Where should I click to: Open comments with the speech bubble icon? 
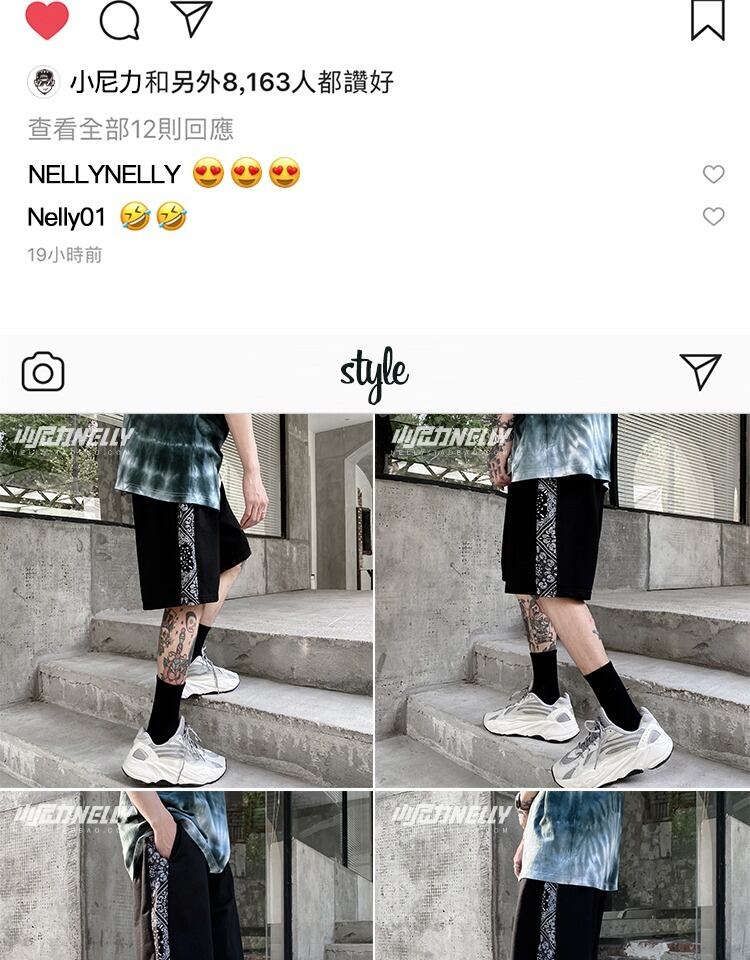pos(119,20)
